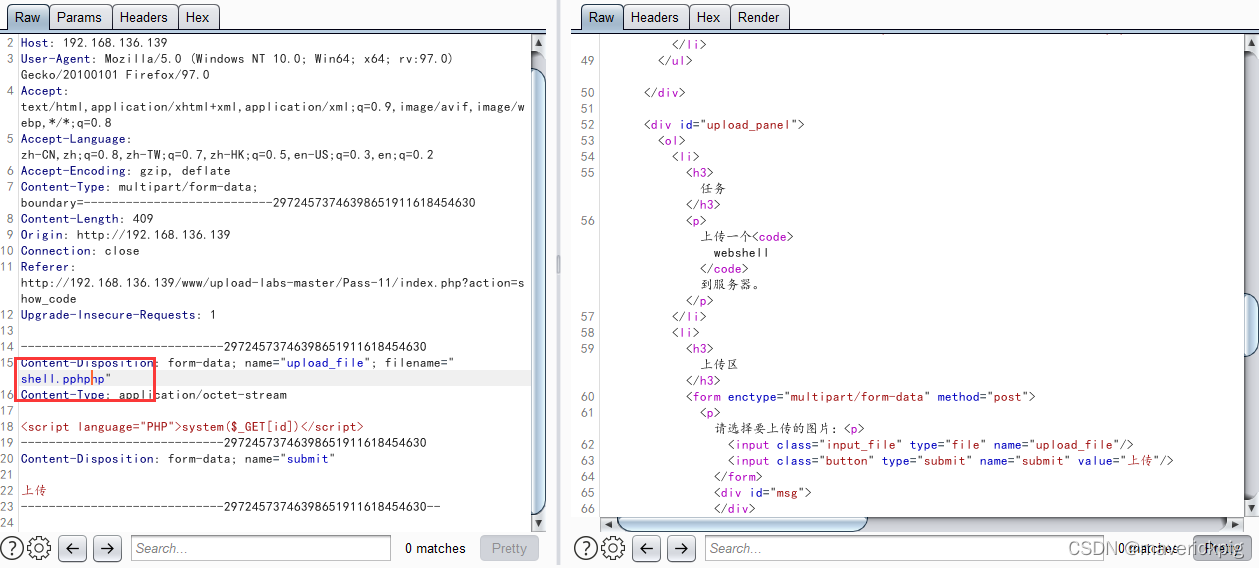Click request pane scrollbar up arrow
The width and height of the screenshot is (1259, 568).
click(538, 42)
